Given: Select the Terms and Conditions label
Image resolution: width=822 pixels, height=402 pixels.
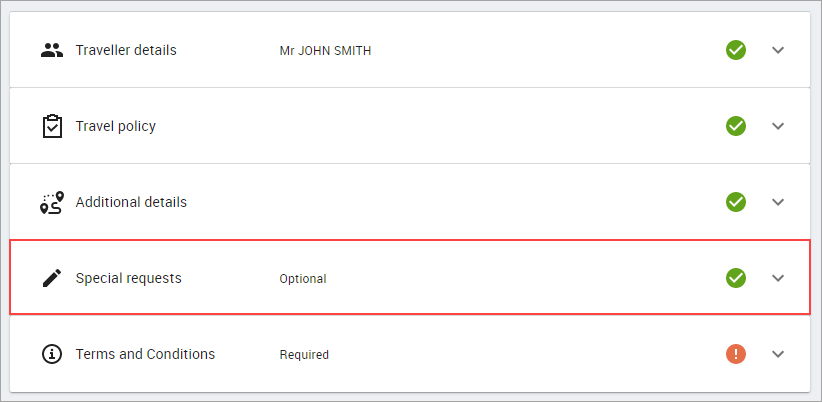Looking at the screenshot, I should pos(145,354).
